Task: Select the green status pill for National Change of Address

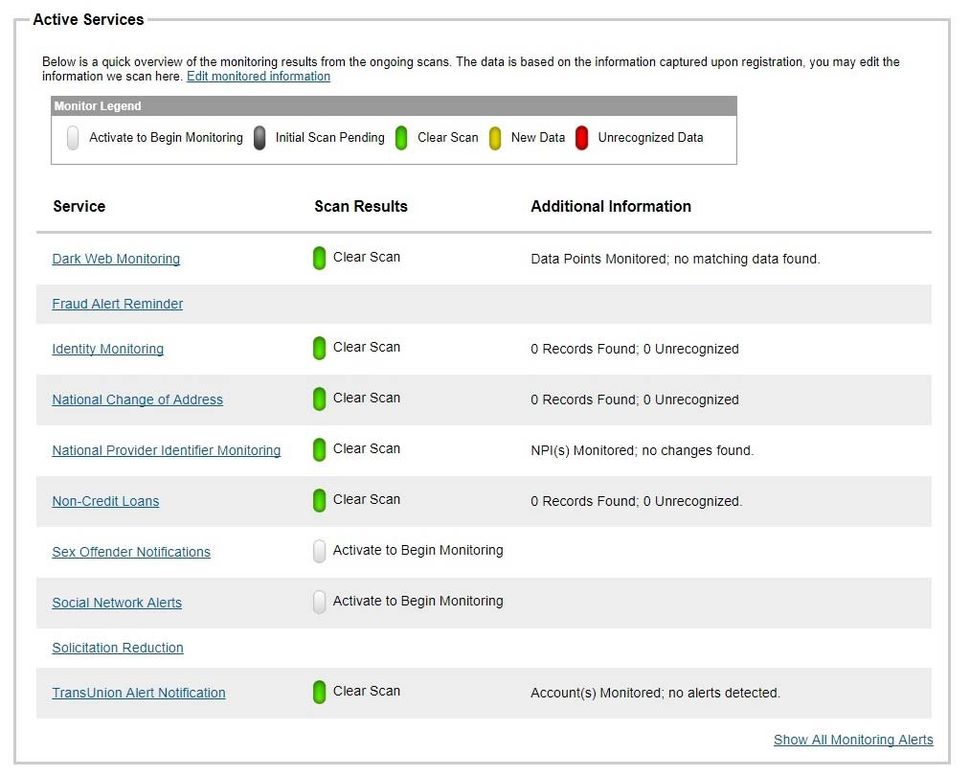Action: coord(318,399)
